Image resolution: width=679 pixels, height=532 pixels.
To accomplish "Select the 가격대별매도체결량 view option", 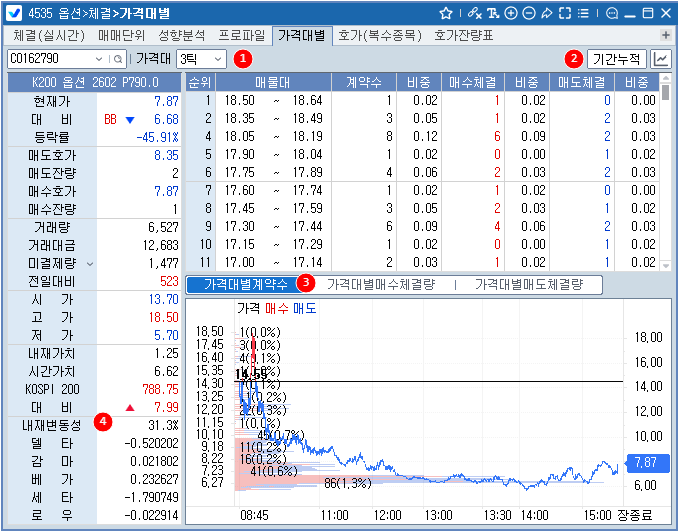I will pyautogui.click(x=528, y=285).
